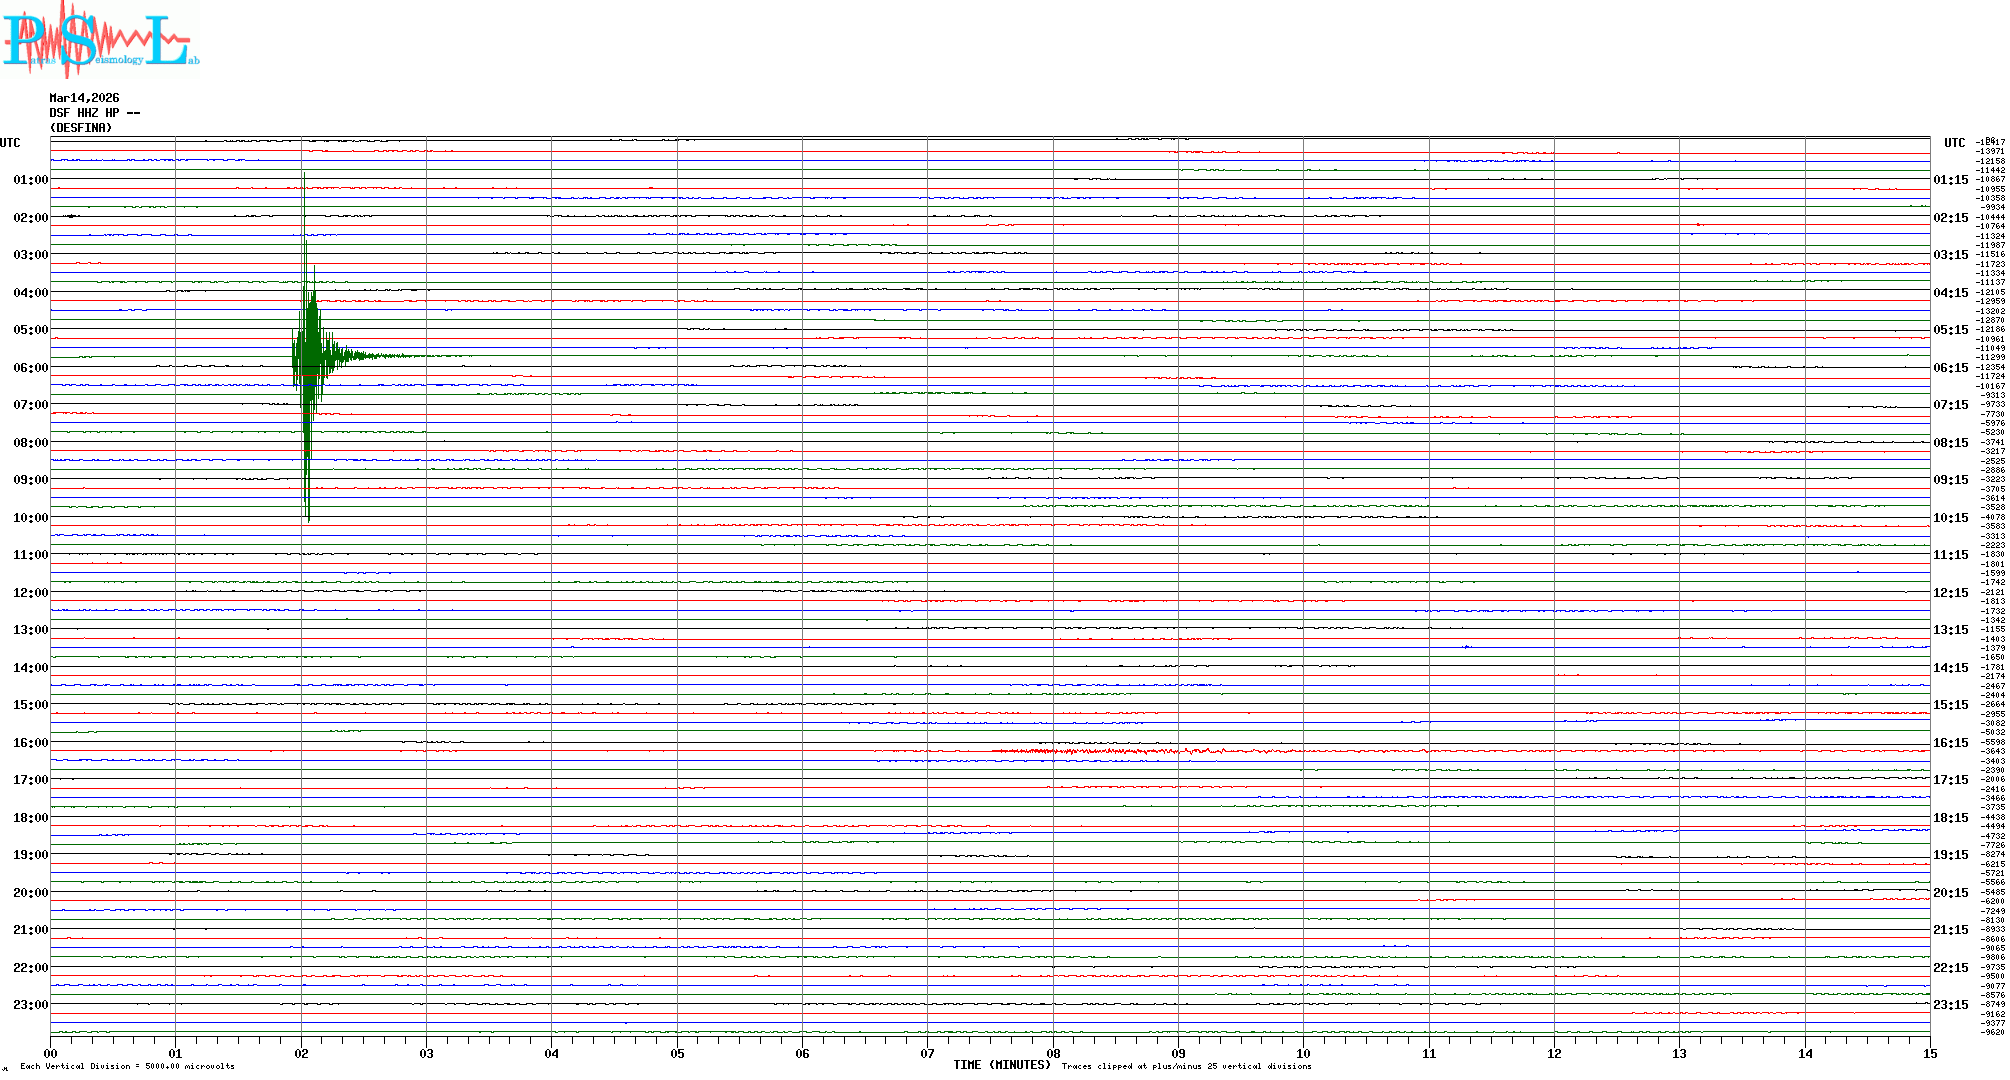Click the 13:15 label on right side

1950,630
